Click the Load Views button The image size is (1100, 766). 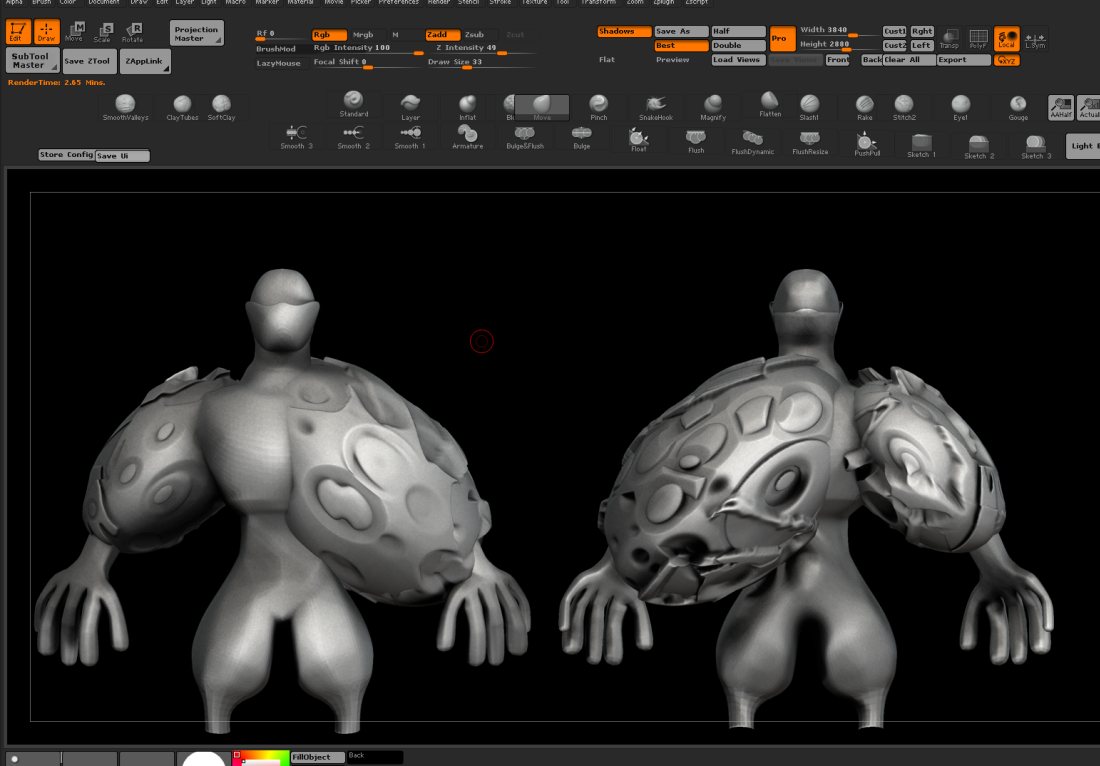point(738,60)
